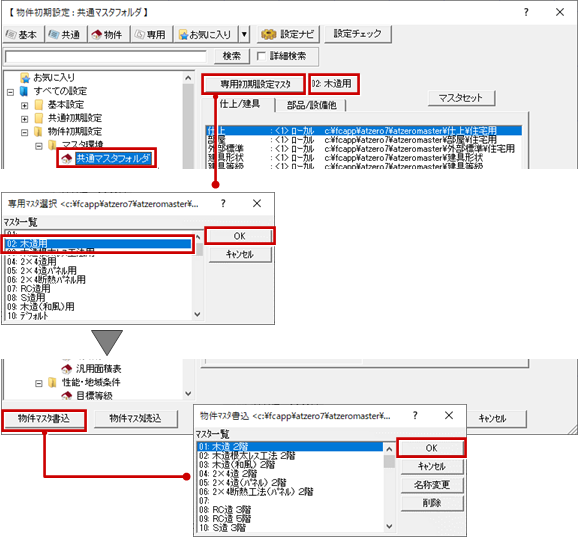
Task: Switch to the 仕上/建具 tab
Action: (x=240, y=104)
